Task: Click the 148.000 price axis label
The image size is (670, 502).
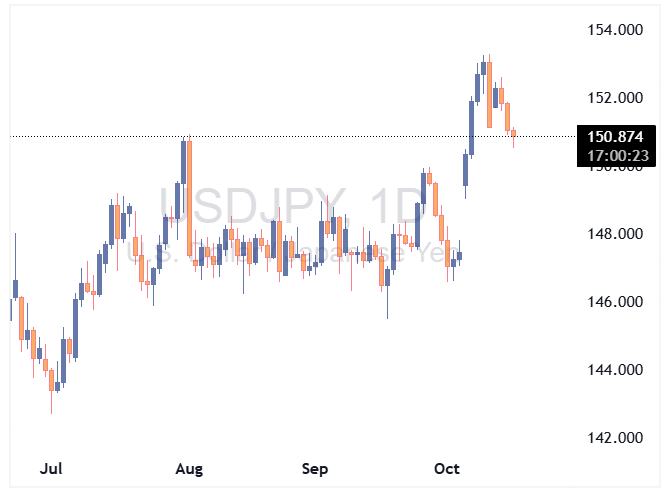Action: click(x=615, y=234)
